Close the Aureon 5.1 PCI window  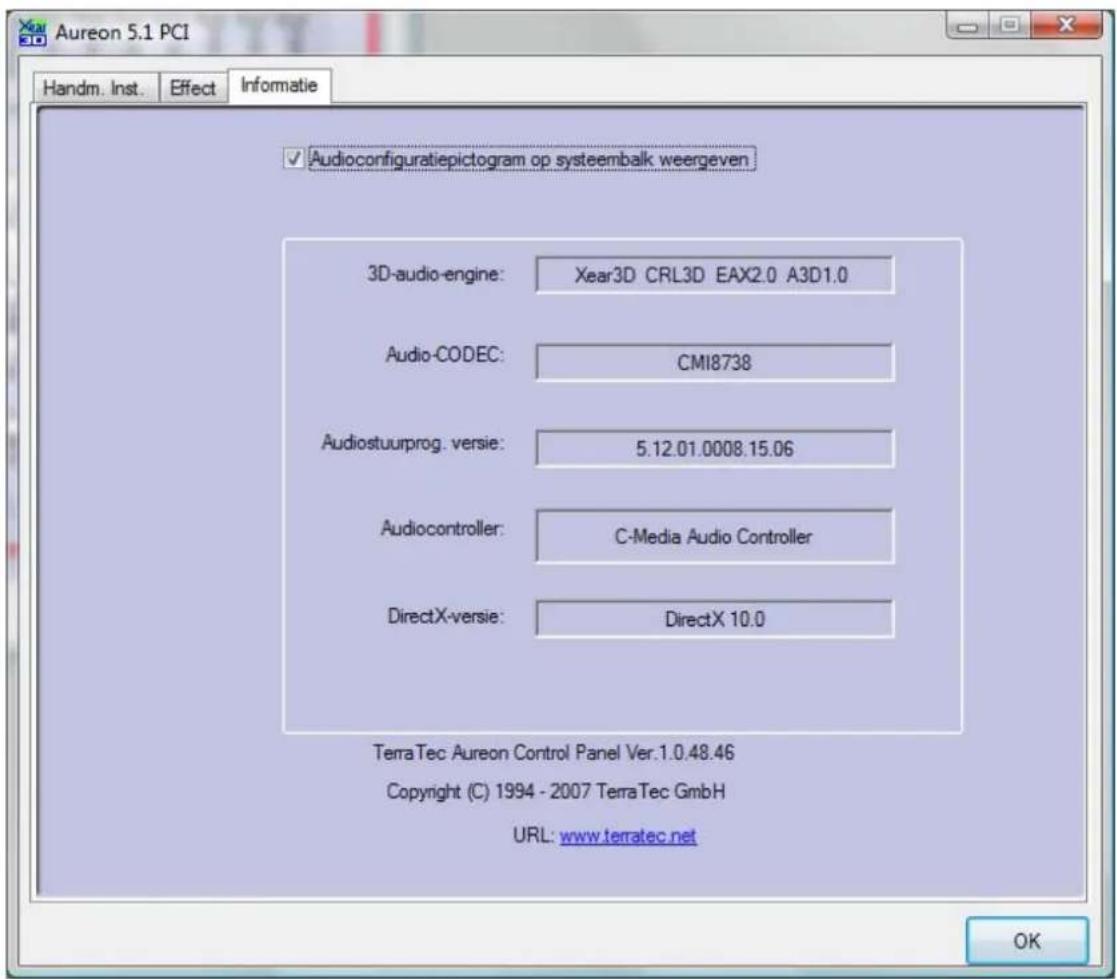[x=1066, y=26]
